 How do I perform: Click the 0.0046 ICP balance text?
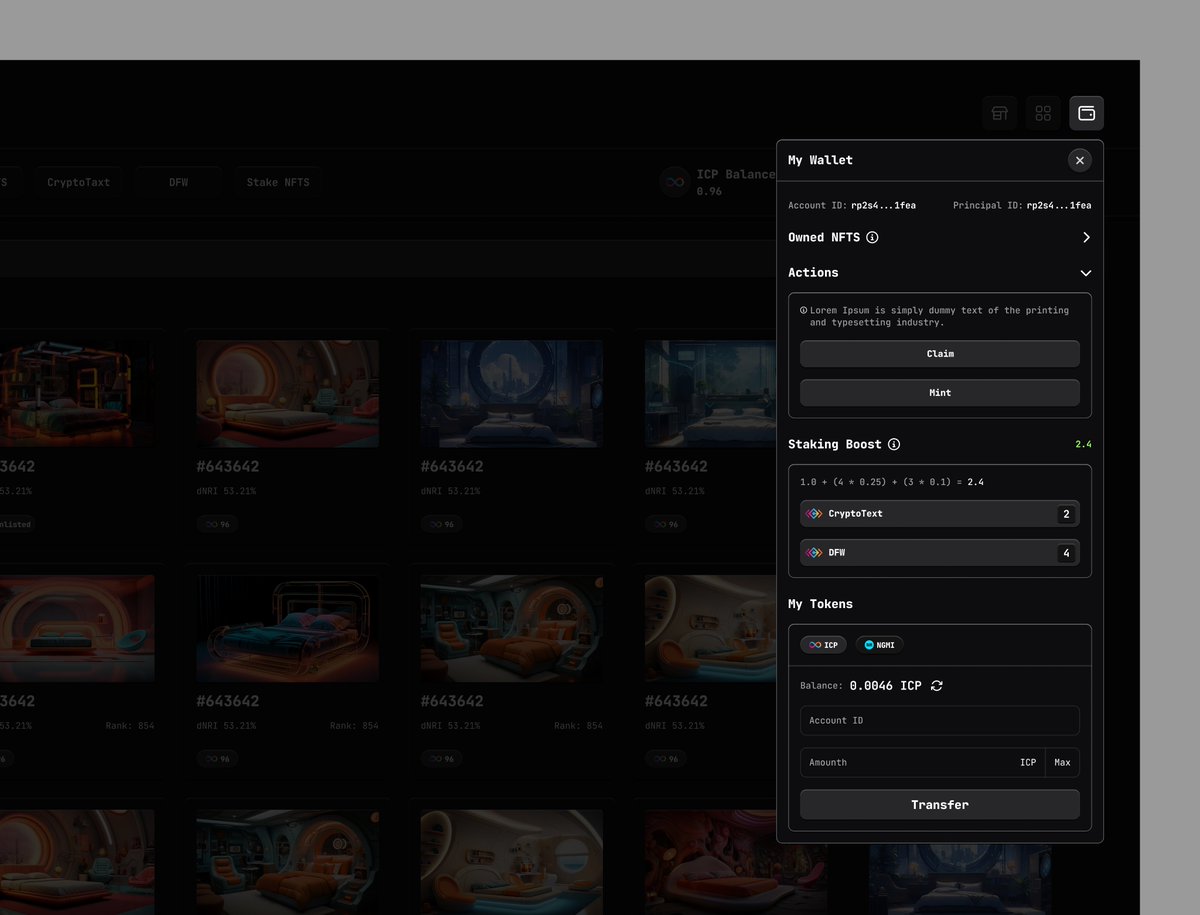coord(885,686)
